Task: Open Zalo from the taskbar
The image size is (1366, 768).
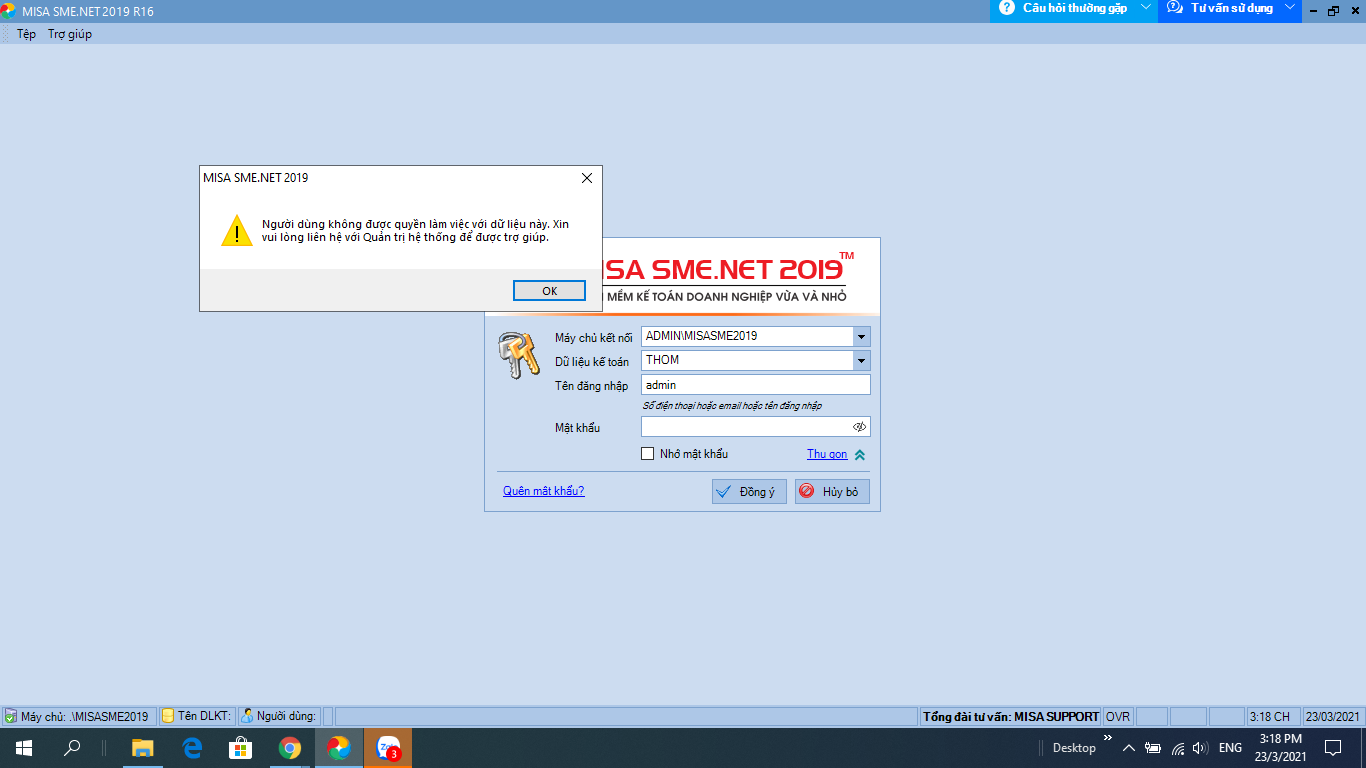Action: 388,748
